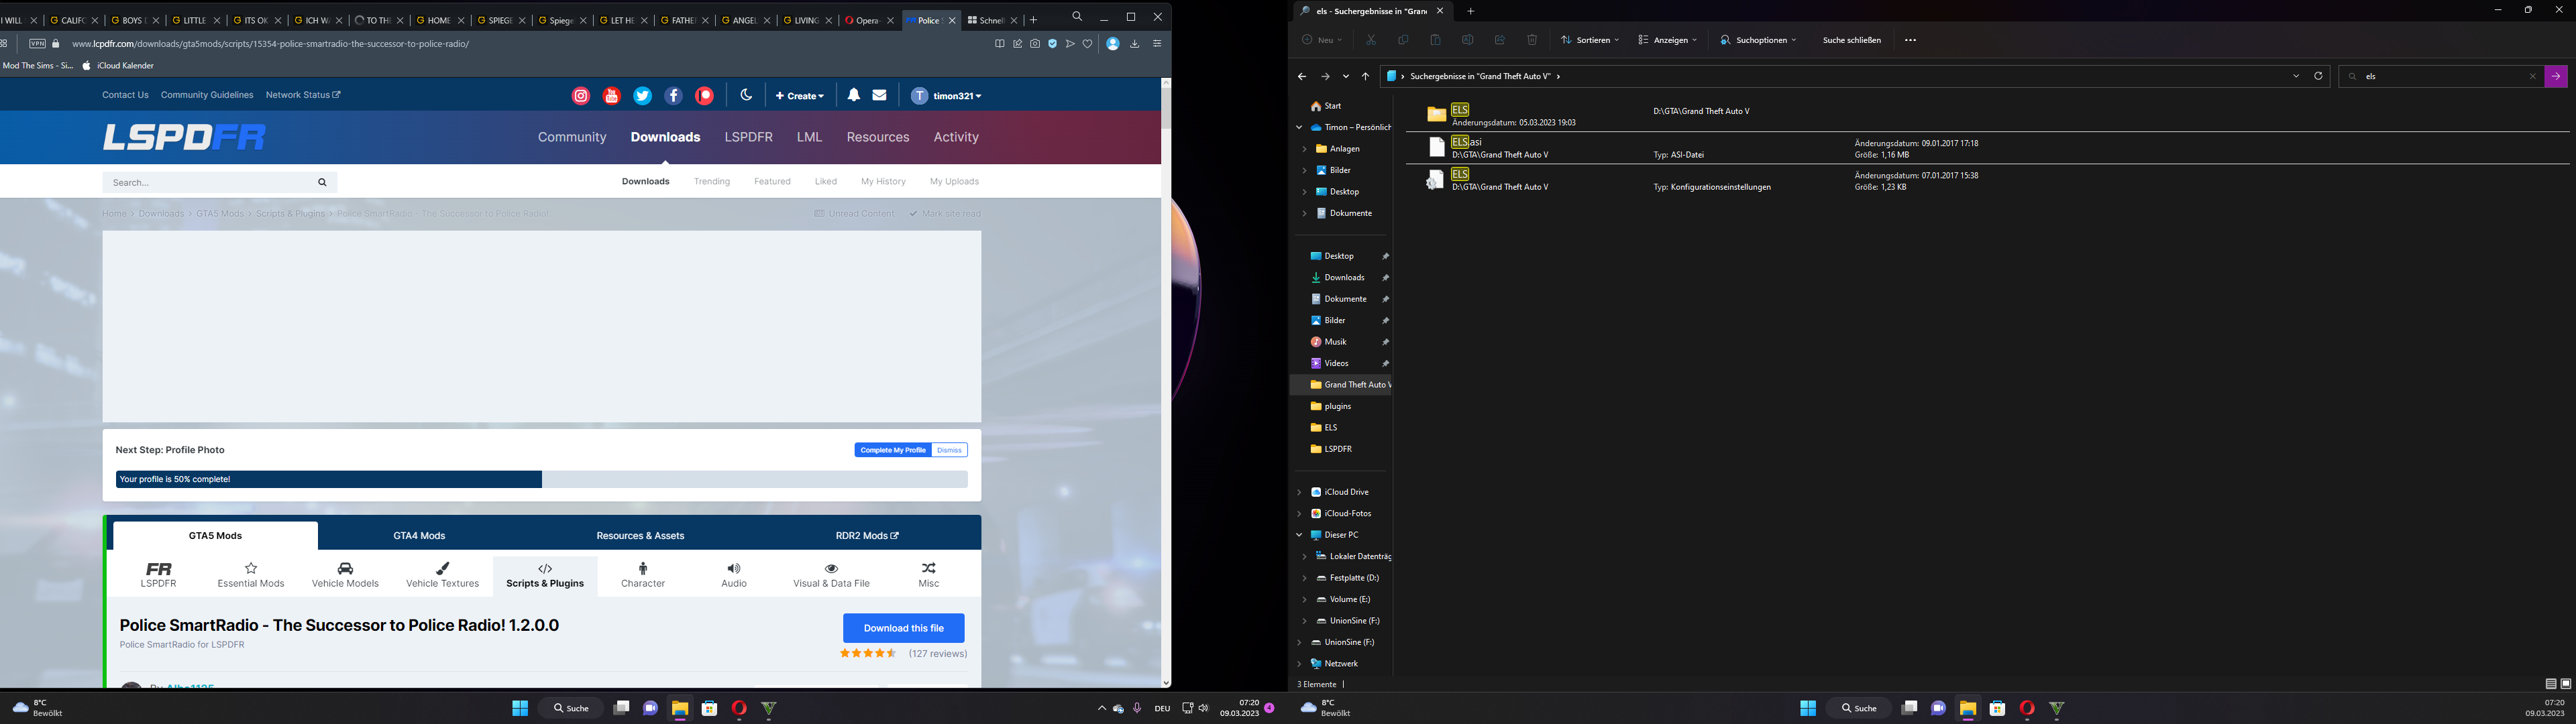The image size is (2576, 724).
Task: Click Download this file button
Action: click(903, 628)
